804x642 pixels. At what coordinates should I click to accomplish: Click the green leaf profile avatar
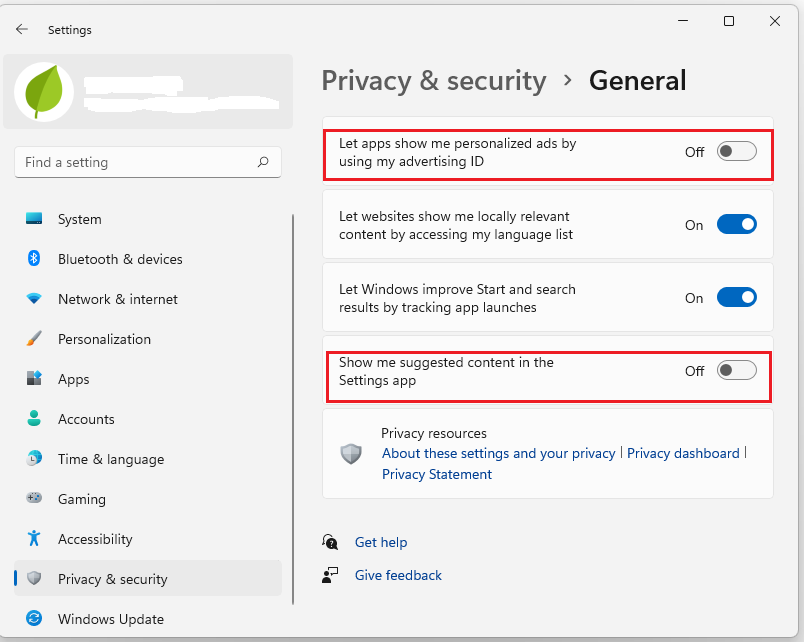pyautogui.click(x=44, y=92)
